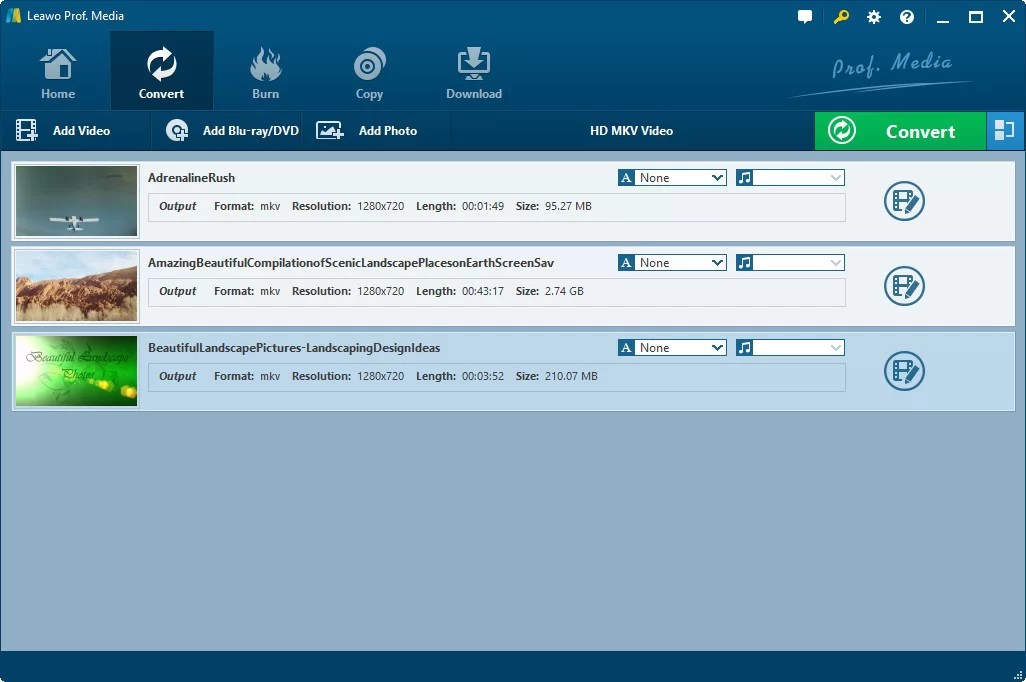Open the audio track dropdown for BeautifulLandscapePictures

[x=790, y=348]
